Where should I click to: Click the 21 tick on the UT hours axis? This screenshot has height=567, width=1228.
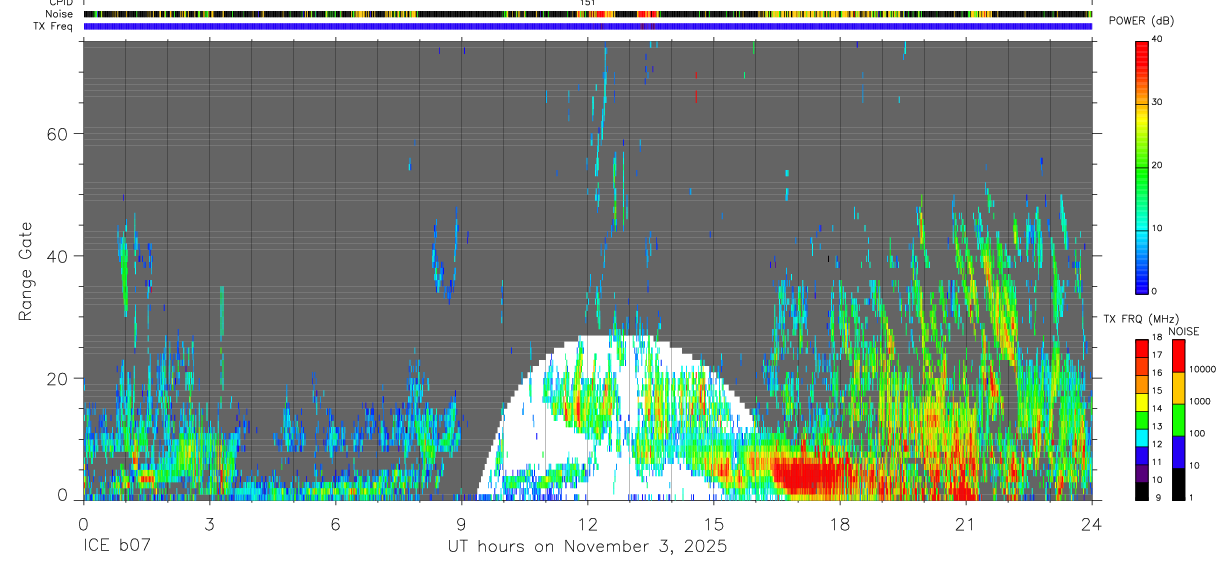point(966,523)
